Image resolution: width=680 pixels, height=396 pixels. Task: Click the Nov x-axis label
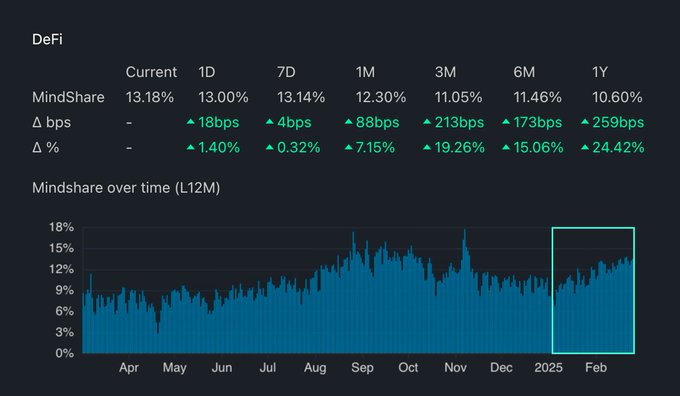point(455,368)
